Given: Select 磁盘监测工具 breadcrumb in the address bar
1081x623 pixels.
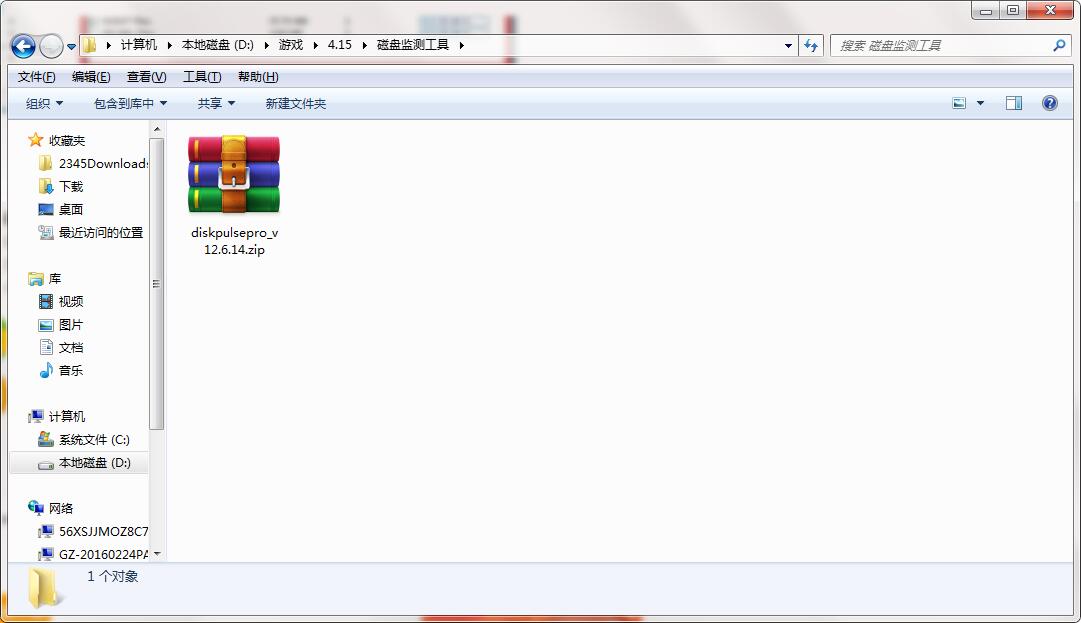Looking at the screenshot, I should pos(413,45).
